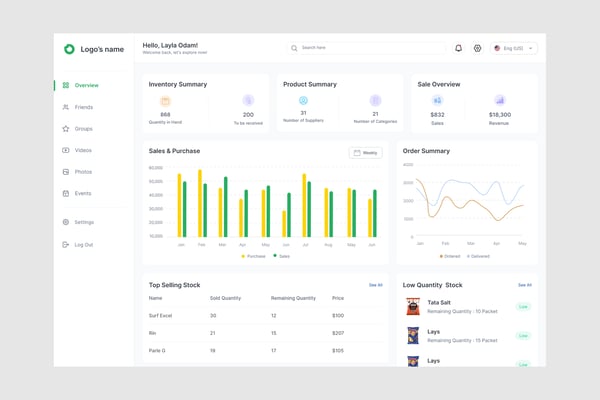Click the Number of Categories icon
Viewport: 600px width, 400px height.
click(375, 100)
